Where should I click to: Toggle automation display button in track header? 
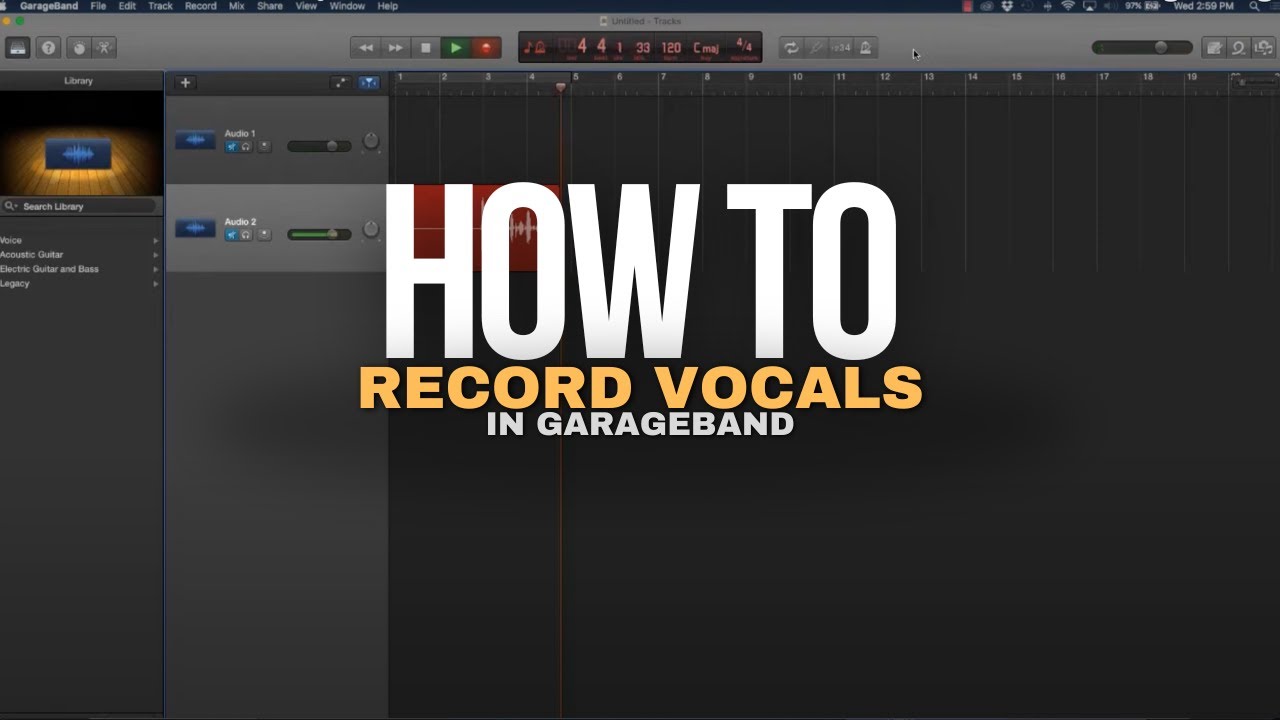coord(341,83)
